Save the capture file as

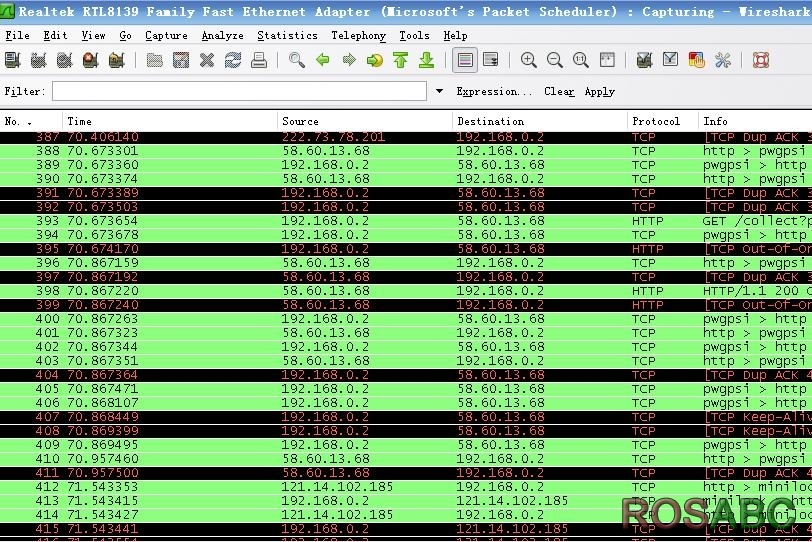181,60
